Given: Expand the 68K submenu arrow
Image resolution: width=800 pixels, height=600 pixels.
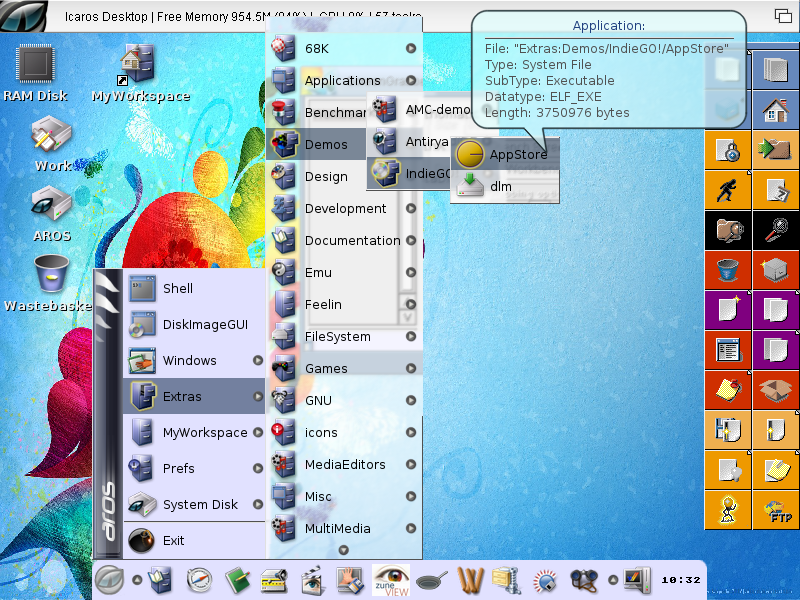Looking at the screenshot, I should [411, 48].
